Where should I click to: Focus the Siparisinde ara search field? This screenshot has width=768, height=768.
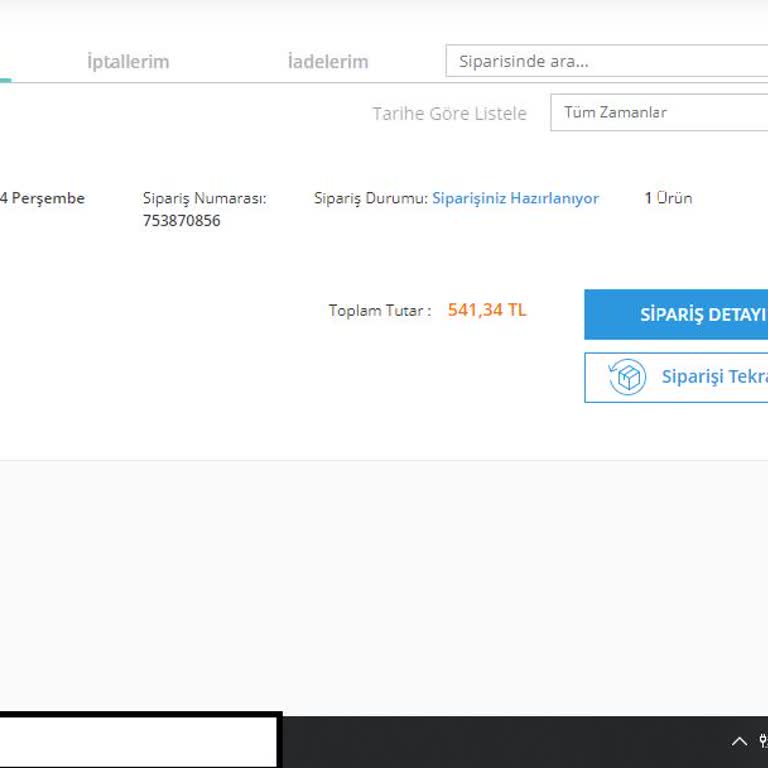[x=607, y=61]
